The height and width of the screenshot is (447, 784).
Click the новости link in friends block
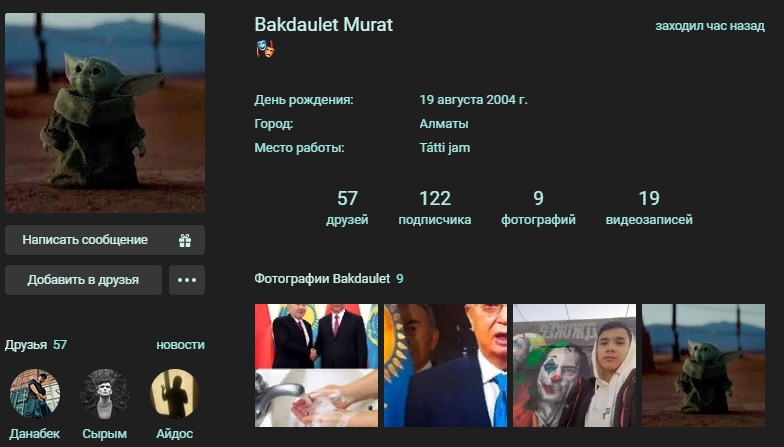coord(180,345)
